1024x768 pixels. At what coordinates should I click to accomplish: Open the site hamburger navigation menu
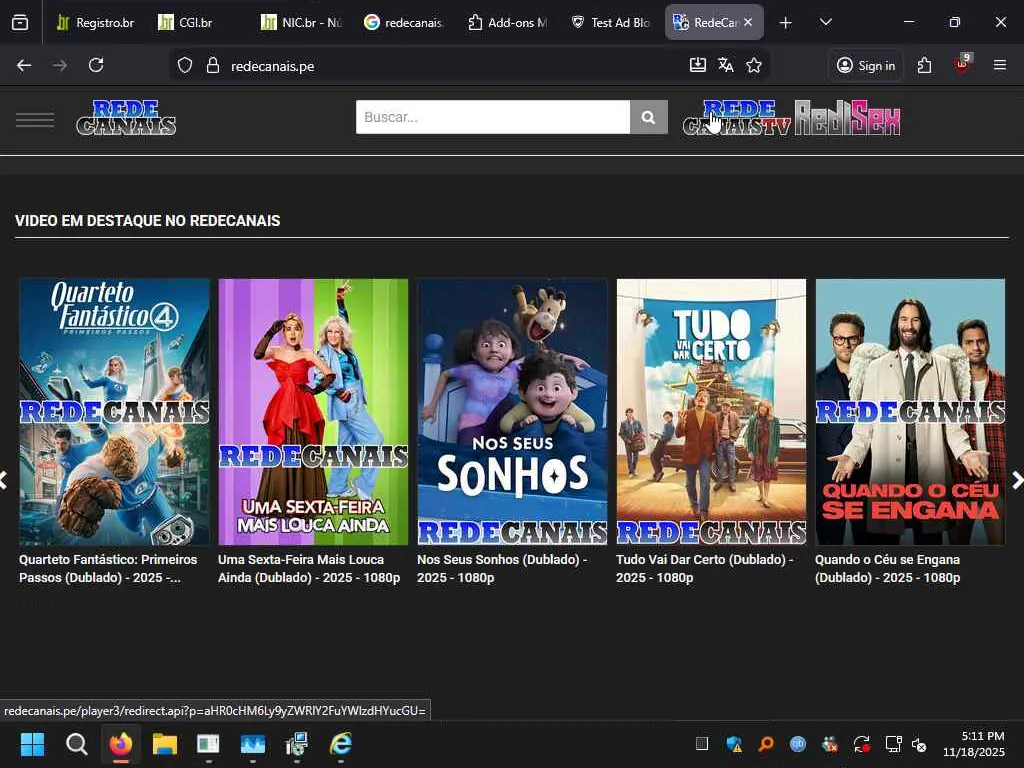(35, 120)
